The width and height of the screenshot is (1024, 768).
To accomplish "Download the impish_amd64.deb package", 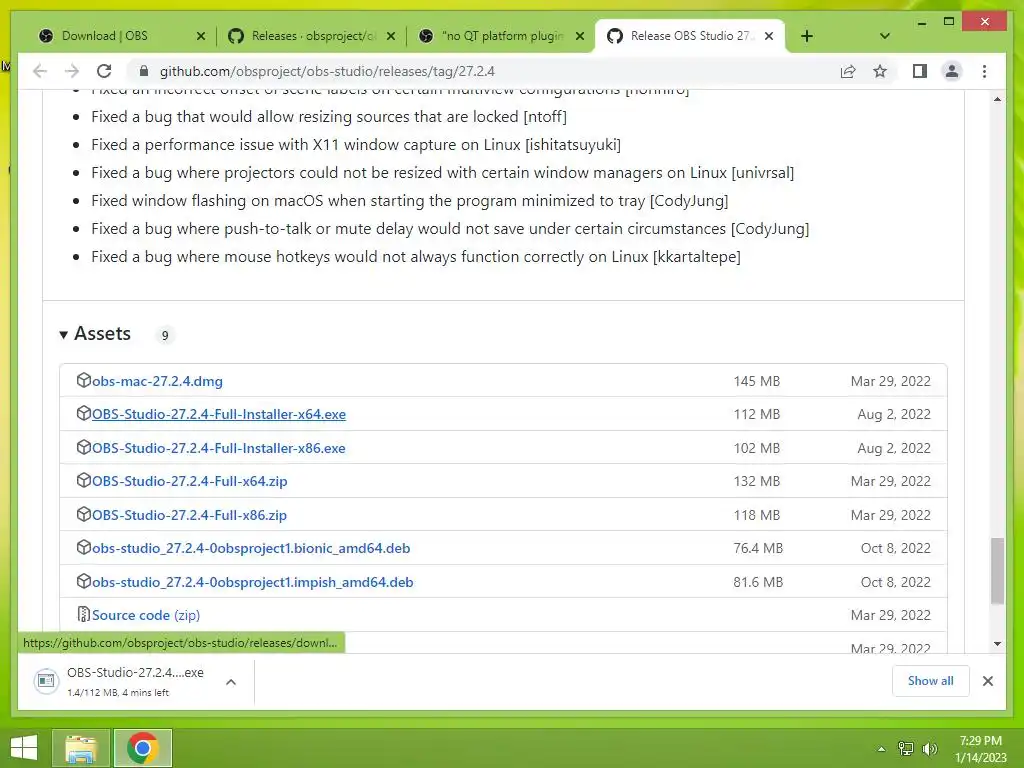I will pyautogui.click(x=253, y=582).
